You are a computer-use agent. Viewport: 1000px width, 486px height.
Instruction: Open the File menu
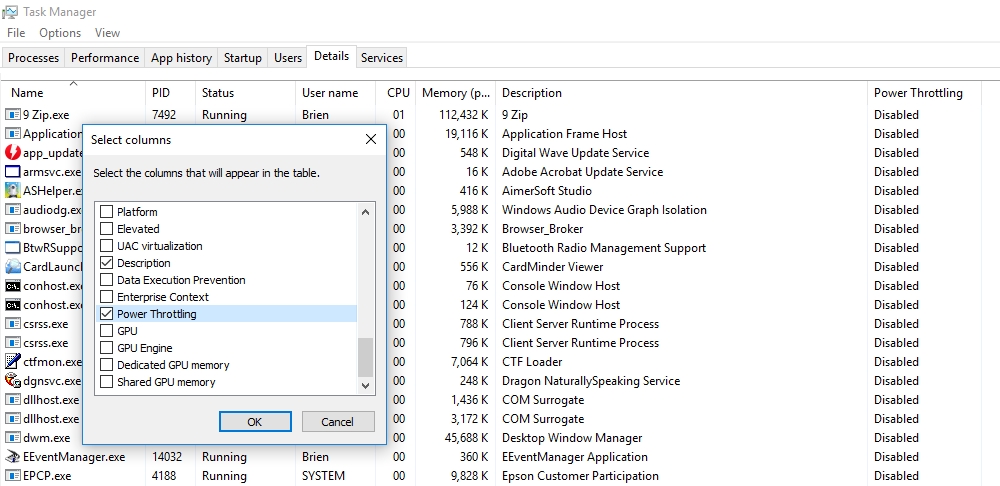click(x=16, y=33)
